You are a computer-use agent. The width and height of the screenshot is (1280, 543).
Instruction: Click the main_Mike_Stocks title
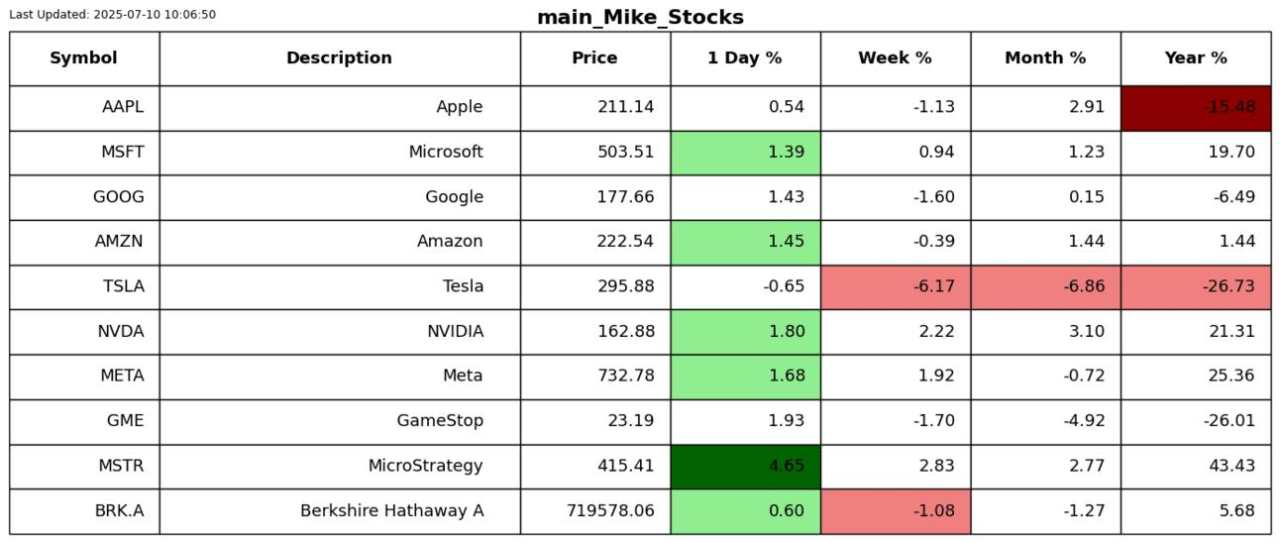[640, 18]
